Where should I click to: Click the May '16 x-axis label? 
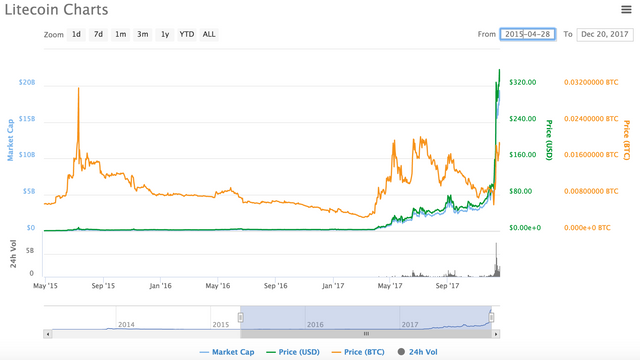tap(218, 286)
